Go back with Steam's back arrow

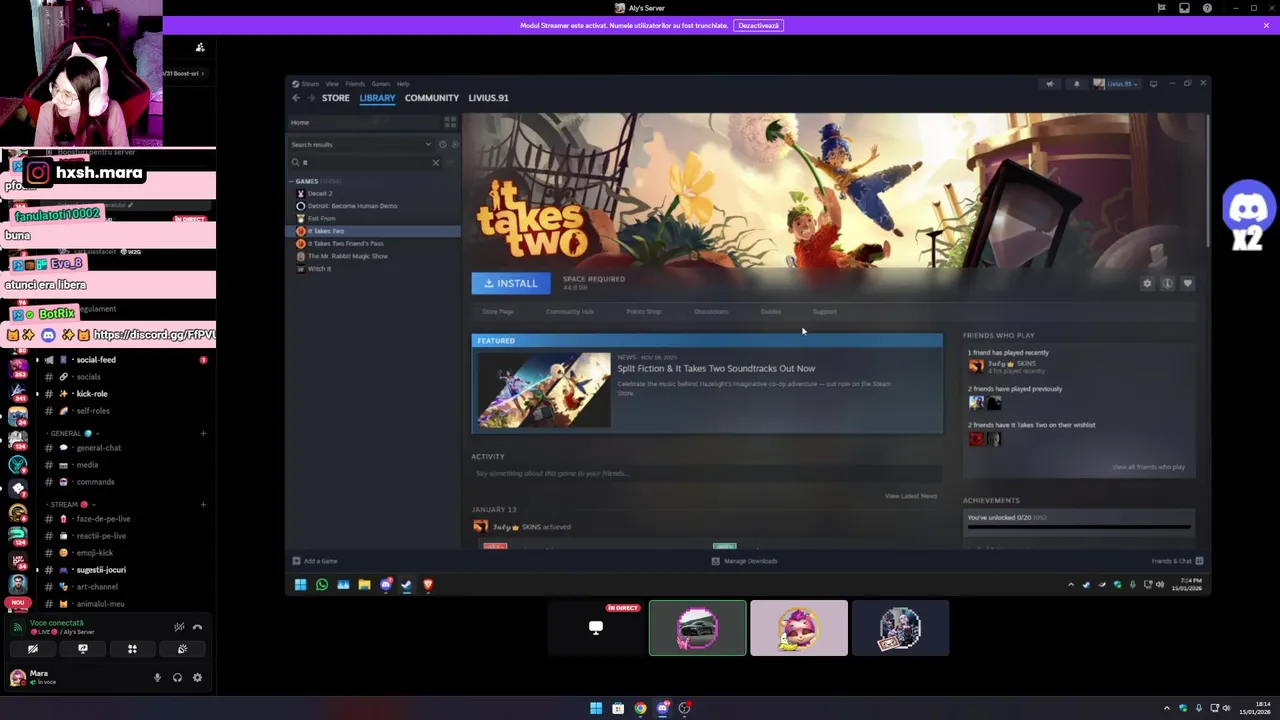pos(296,98)
